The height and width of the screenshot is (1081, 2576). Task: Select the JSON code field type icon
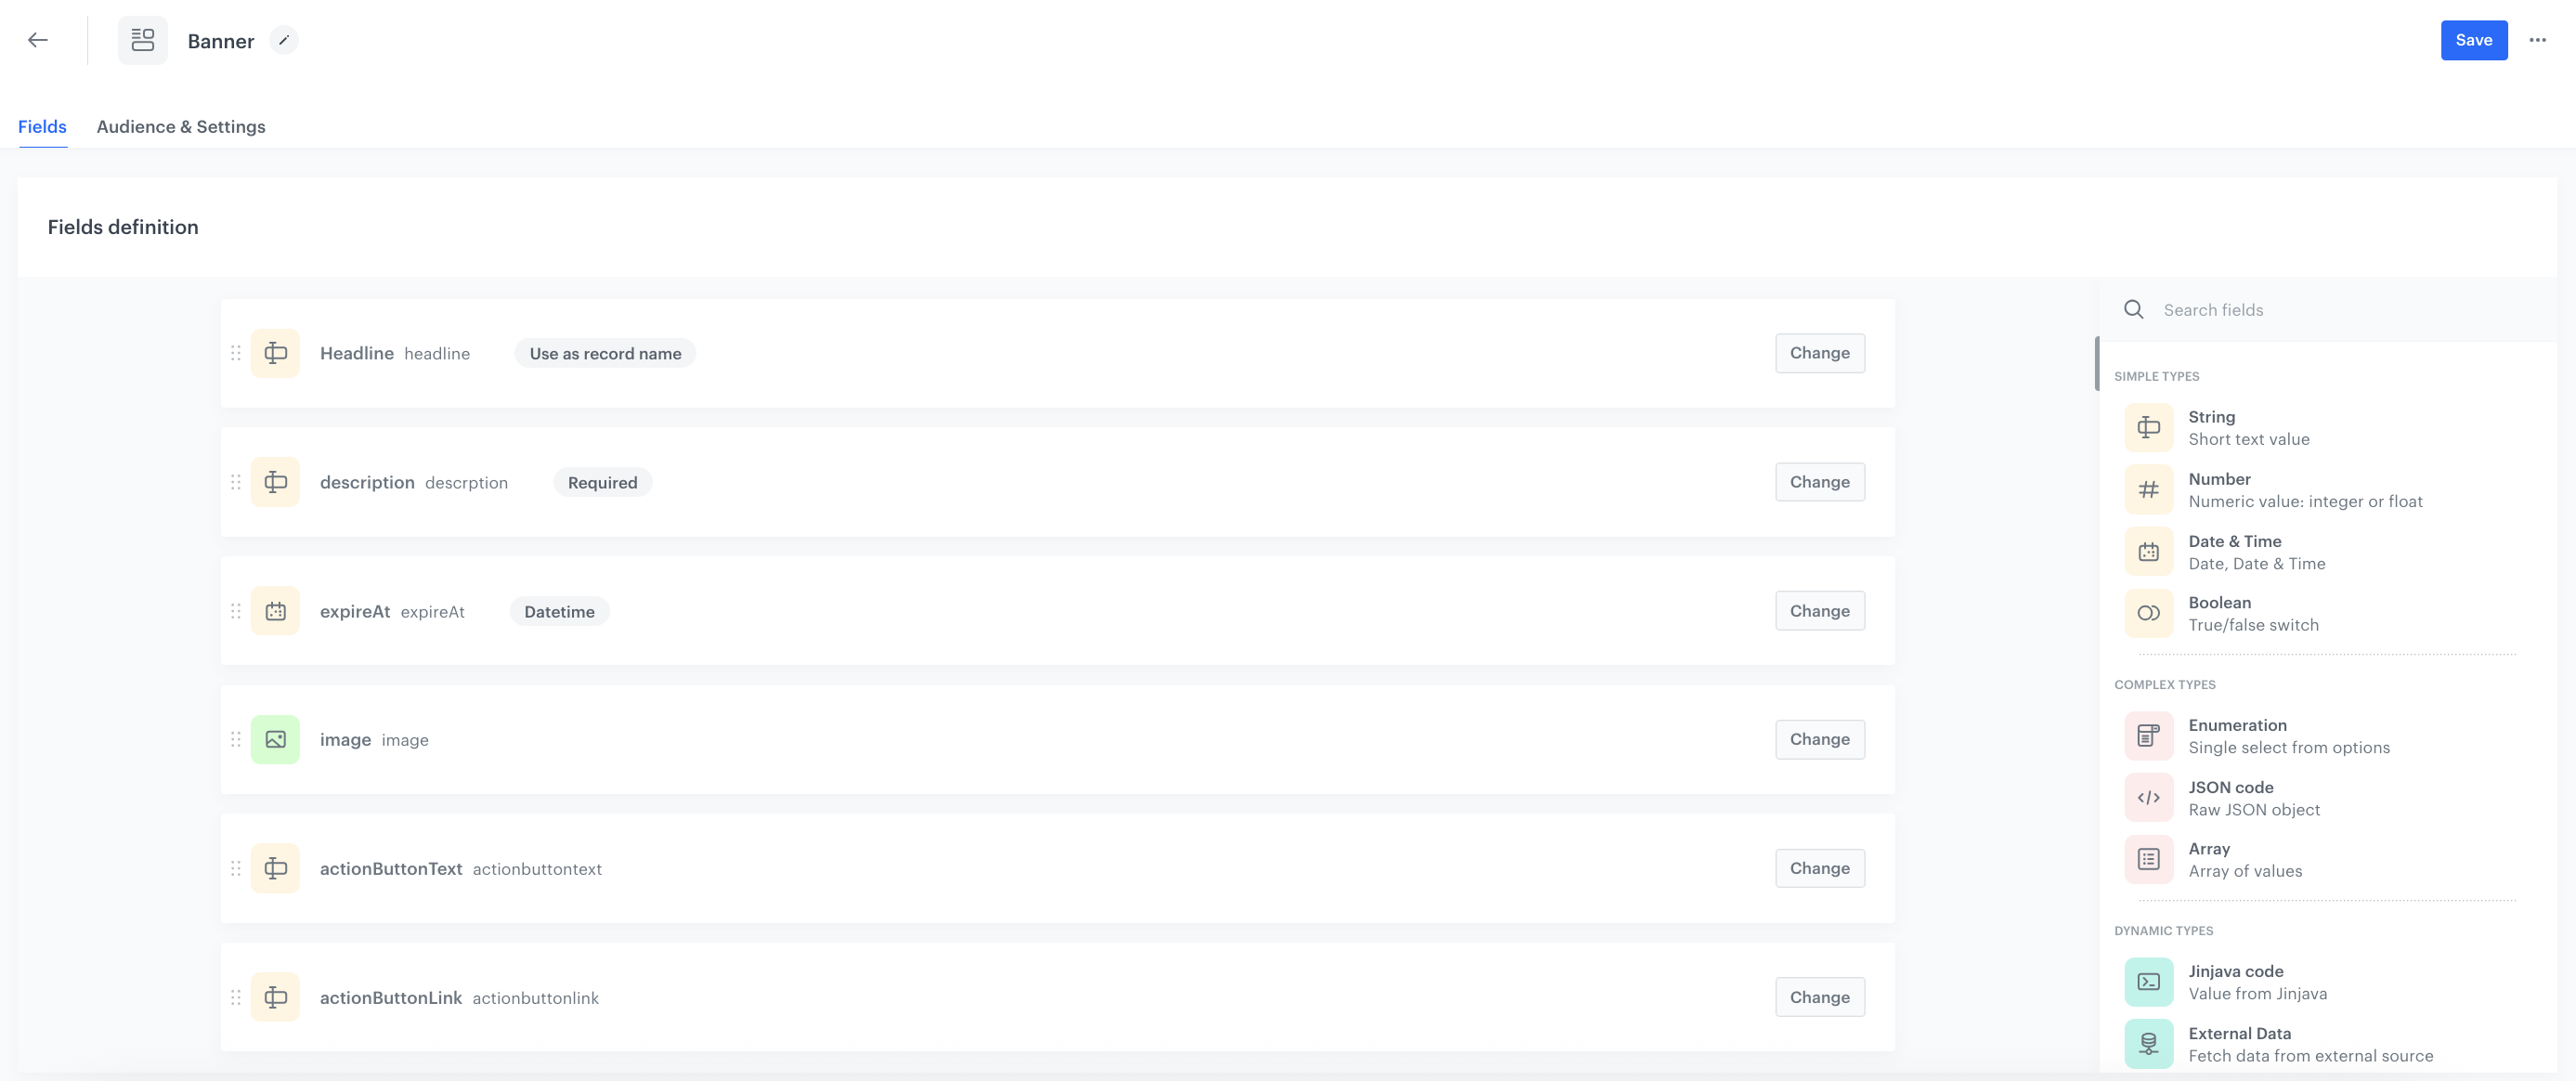(2148, 798)
